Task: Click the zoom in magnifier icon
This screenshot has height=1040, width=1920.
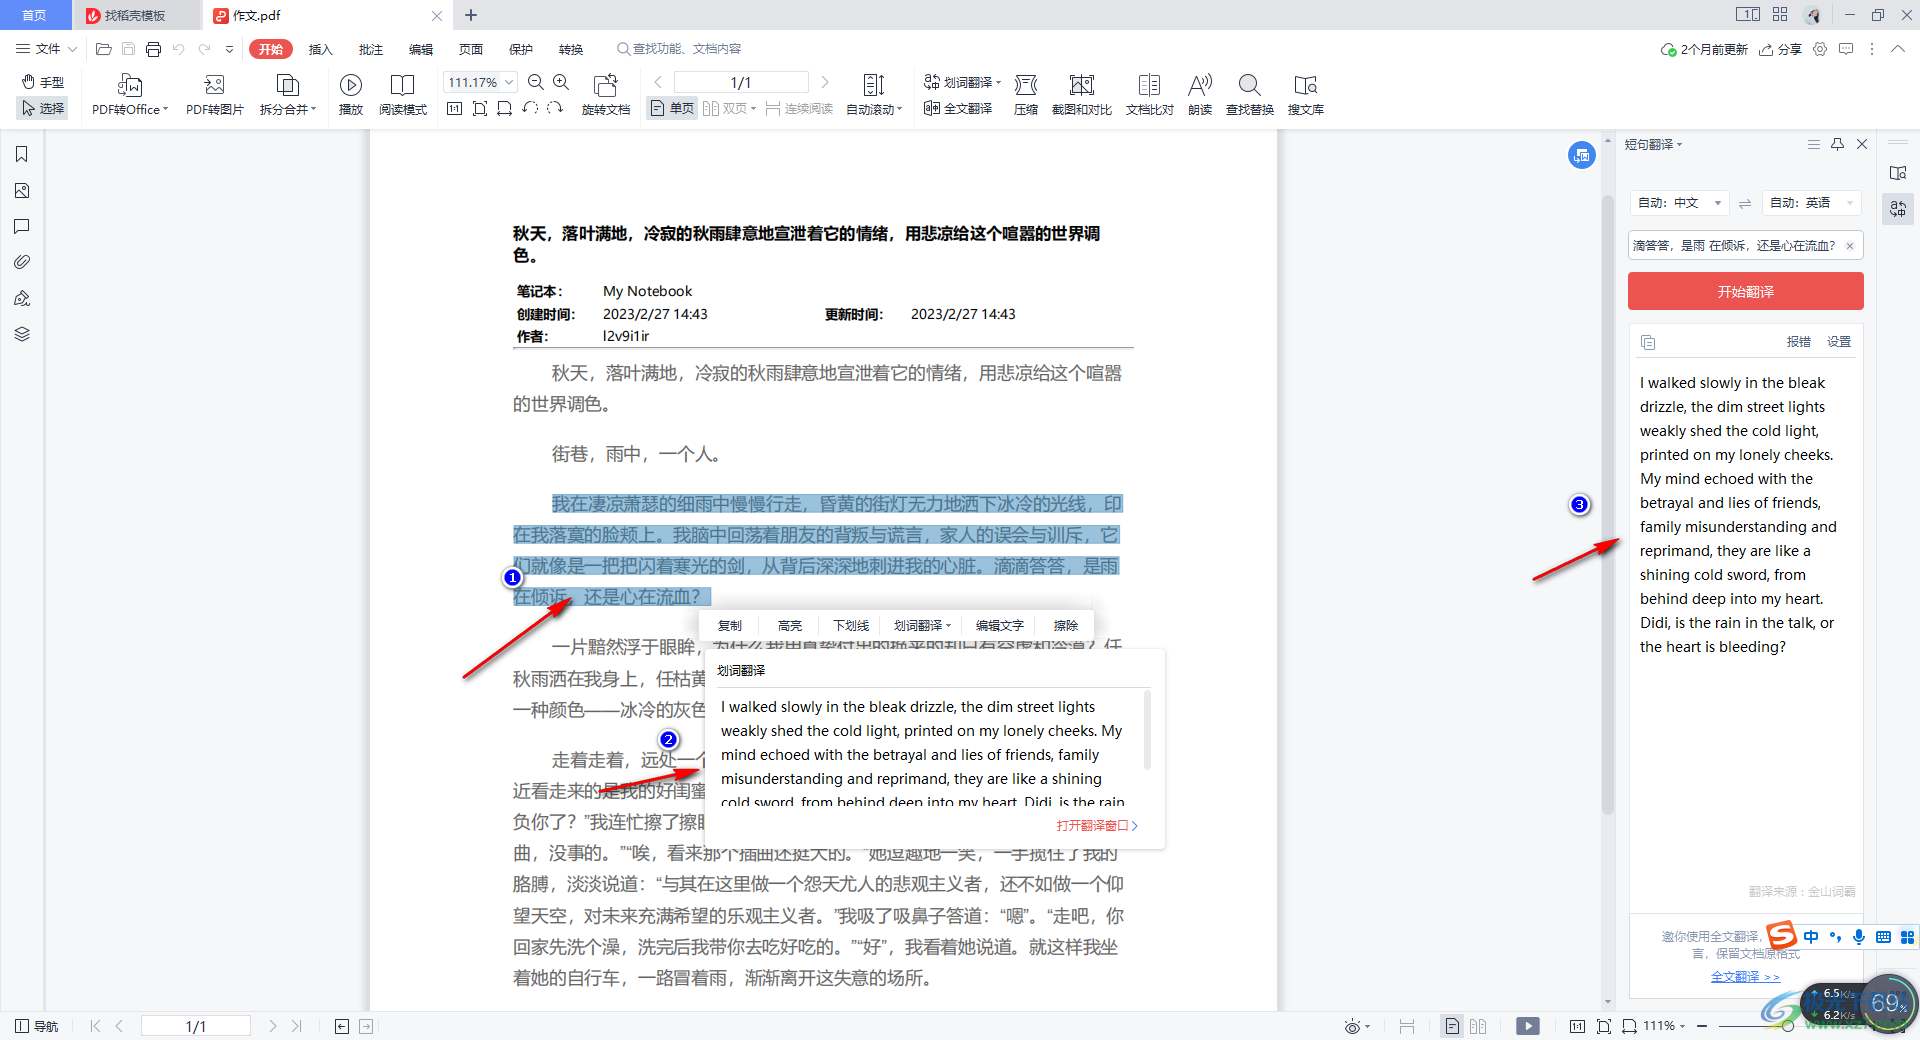Action: 561,82
